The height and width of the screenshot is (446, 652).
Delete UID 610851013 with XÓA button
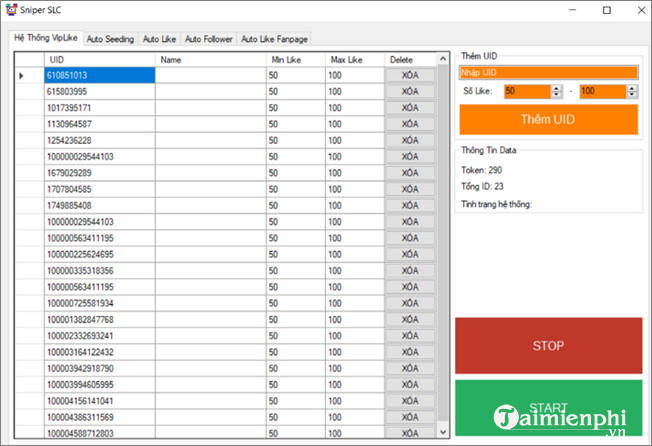[409, 75]
